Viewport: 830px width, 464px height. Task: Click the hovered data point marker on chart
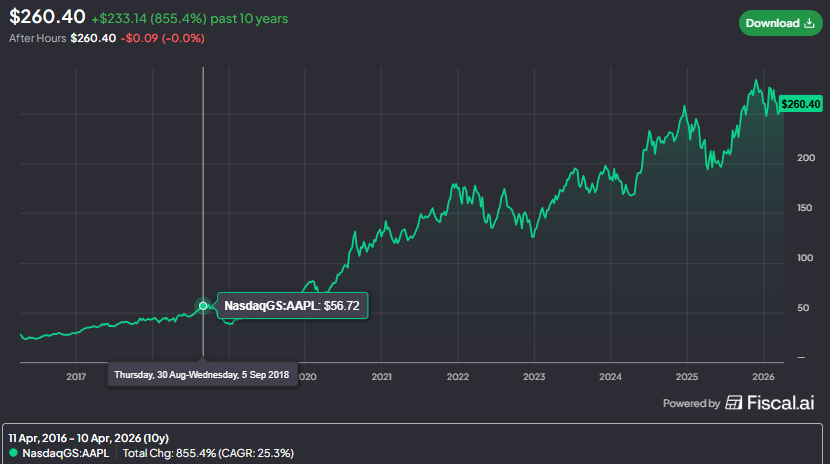[203, 306]
